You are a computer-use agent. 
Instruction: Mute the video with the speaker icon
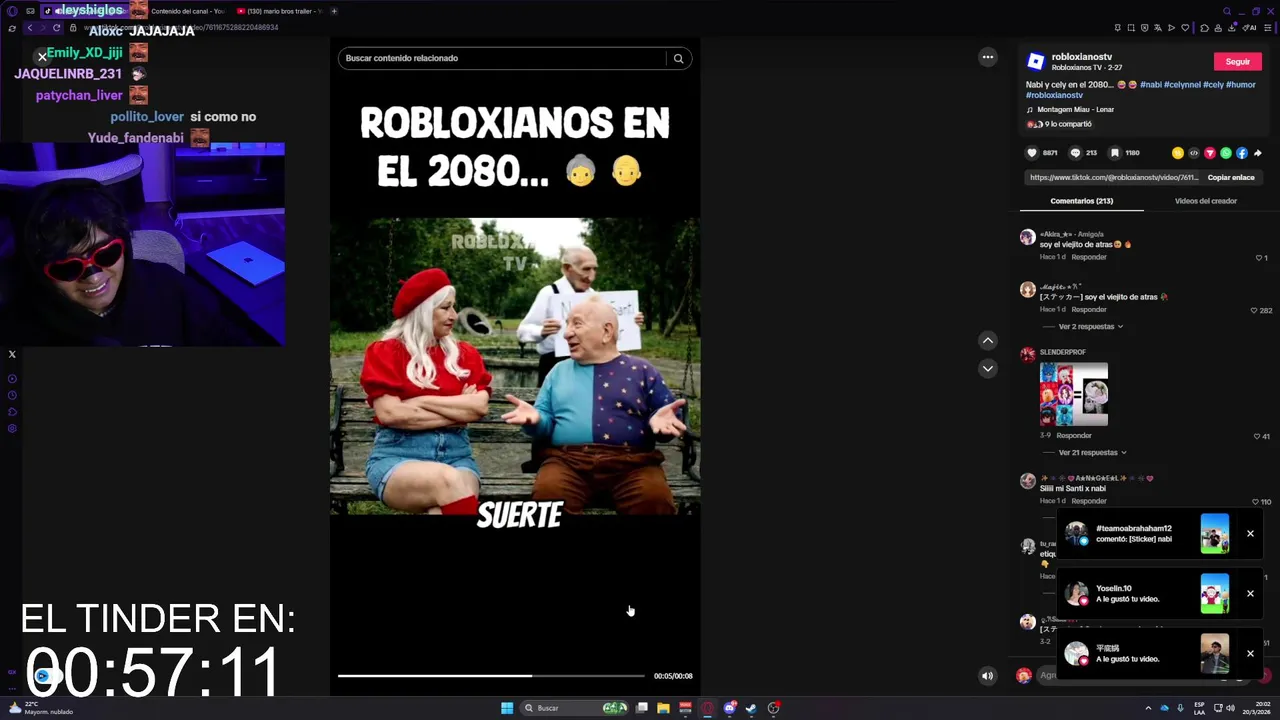click(987, 676)
